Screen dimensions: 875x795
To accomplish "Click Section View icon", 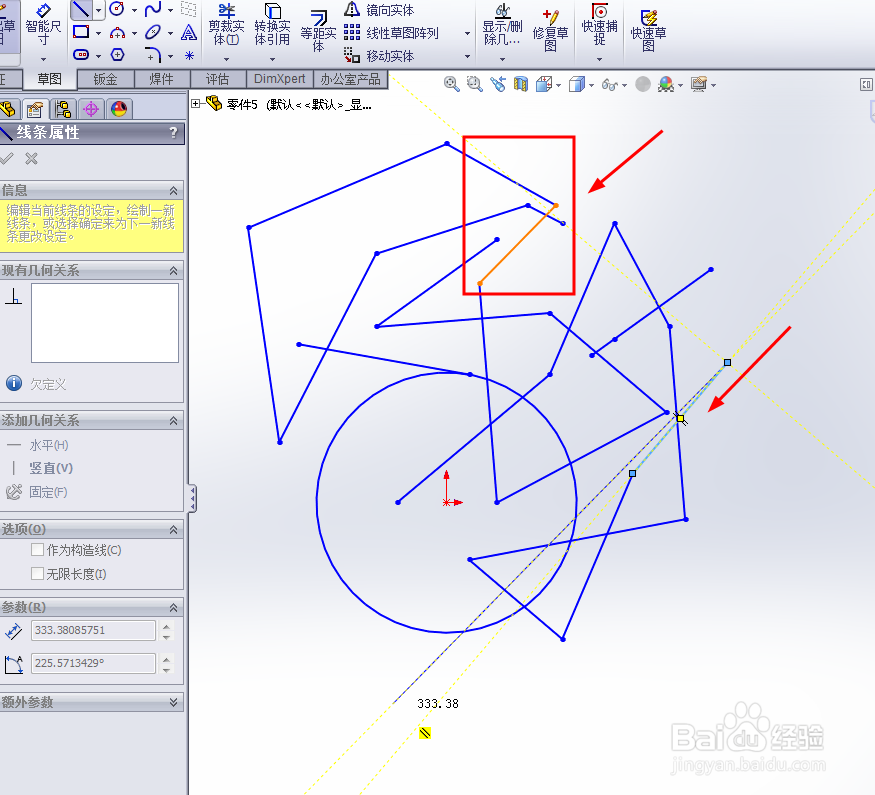I will (521, 84).
